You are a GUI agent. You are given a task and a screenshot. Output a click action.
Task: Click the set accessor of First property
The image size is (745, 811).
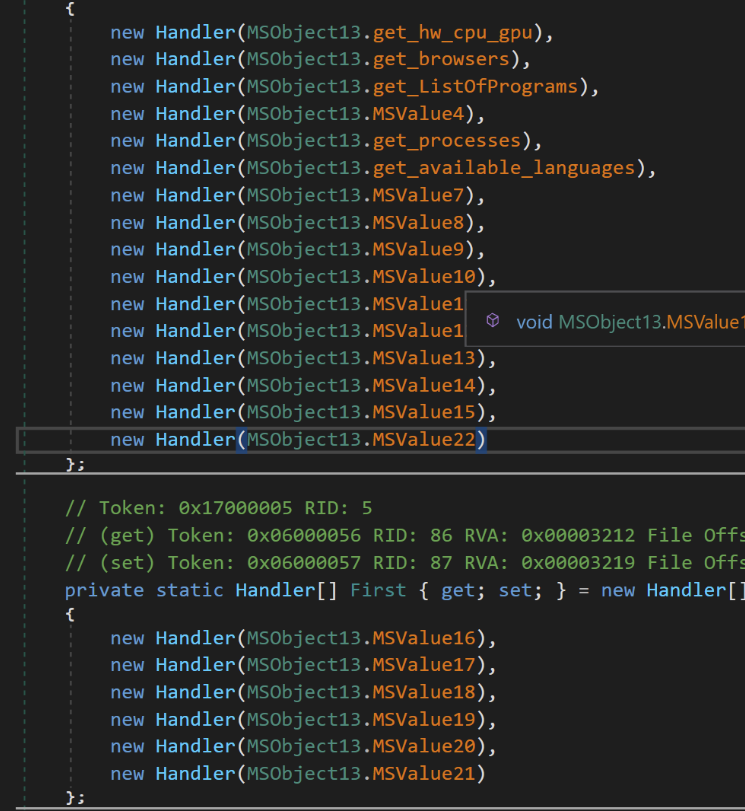tap(515, 591)
